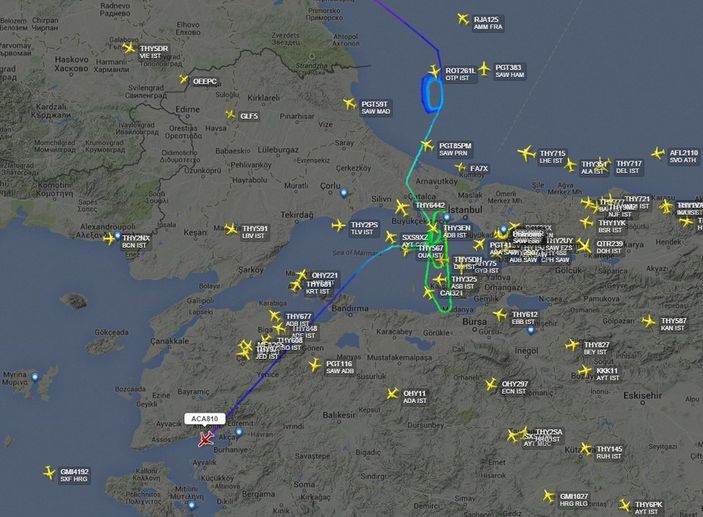Screen dimensions: 703x517
Task: Open the ACA810 flight label
Action: pyautogui.click(x=205, y=419)
